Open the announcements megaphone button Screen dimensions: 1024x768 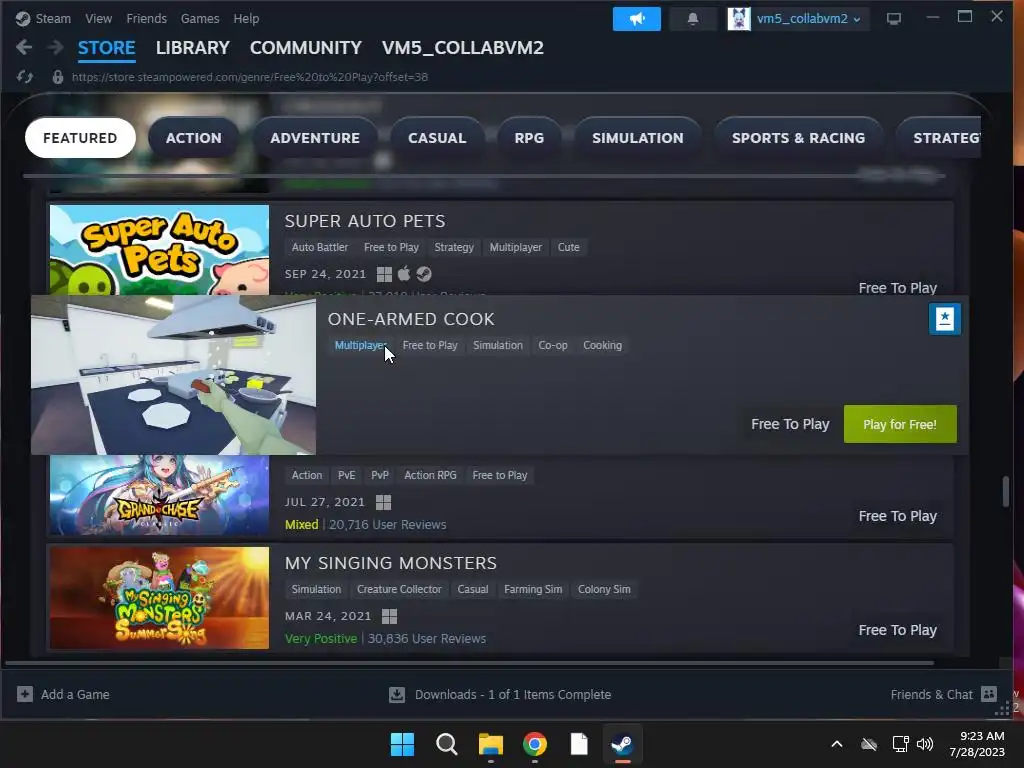(636, 19)
